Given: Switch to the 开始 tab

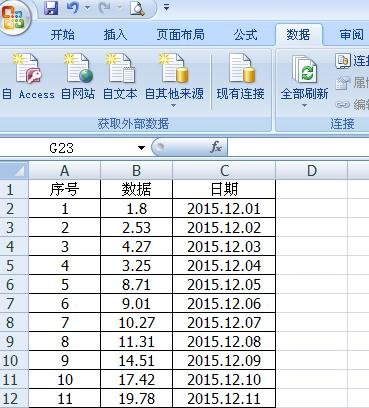Looking at the screenshot, I should tap(62, 35).
